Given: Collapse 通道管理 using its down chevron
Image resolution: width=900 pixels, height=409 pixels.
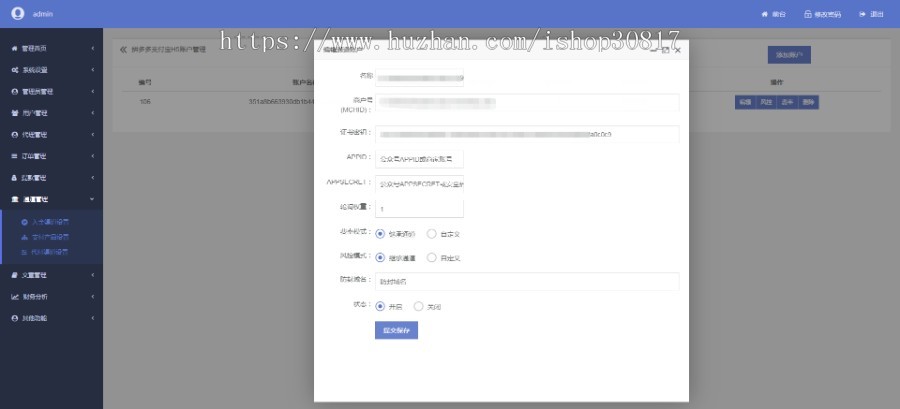Looking at the screenshot, I should coord(92,199).
